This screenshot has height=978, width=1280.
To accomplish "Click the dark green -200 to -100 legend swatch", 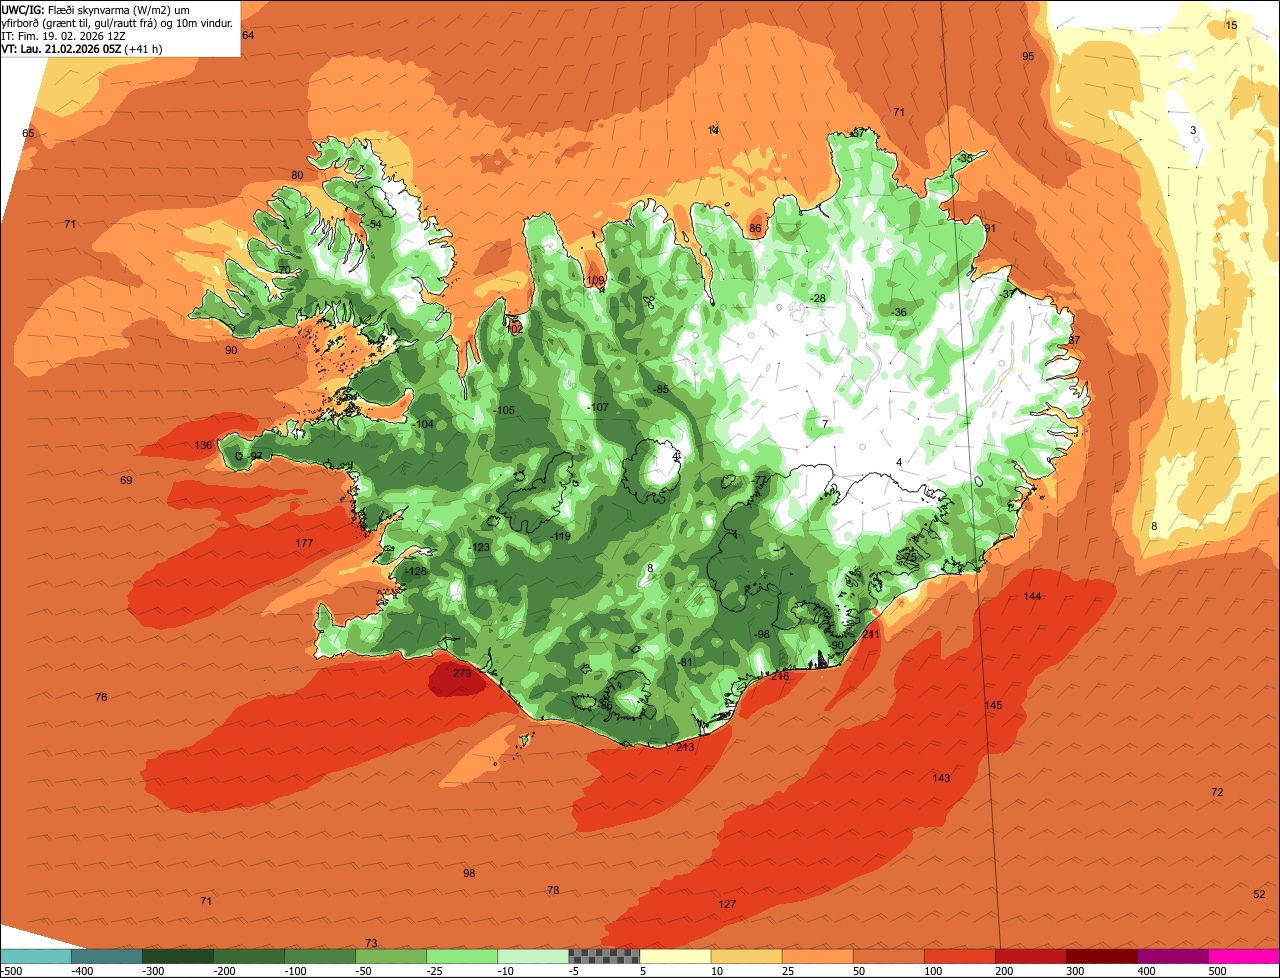I will 249,957.
